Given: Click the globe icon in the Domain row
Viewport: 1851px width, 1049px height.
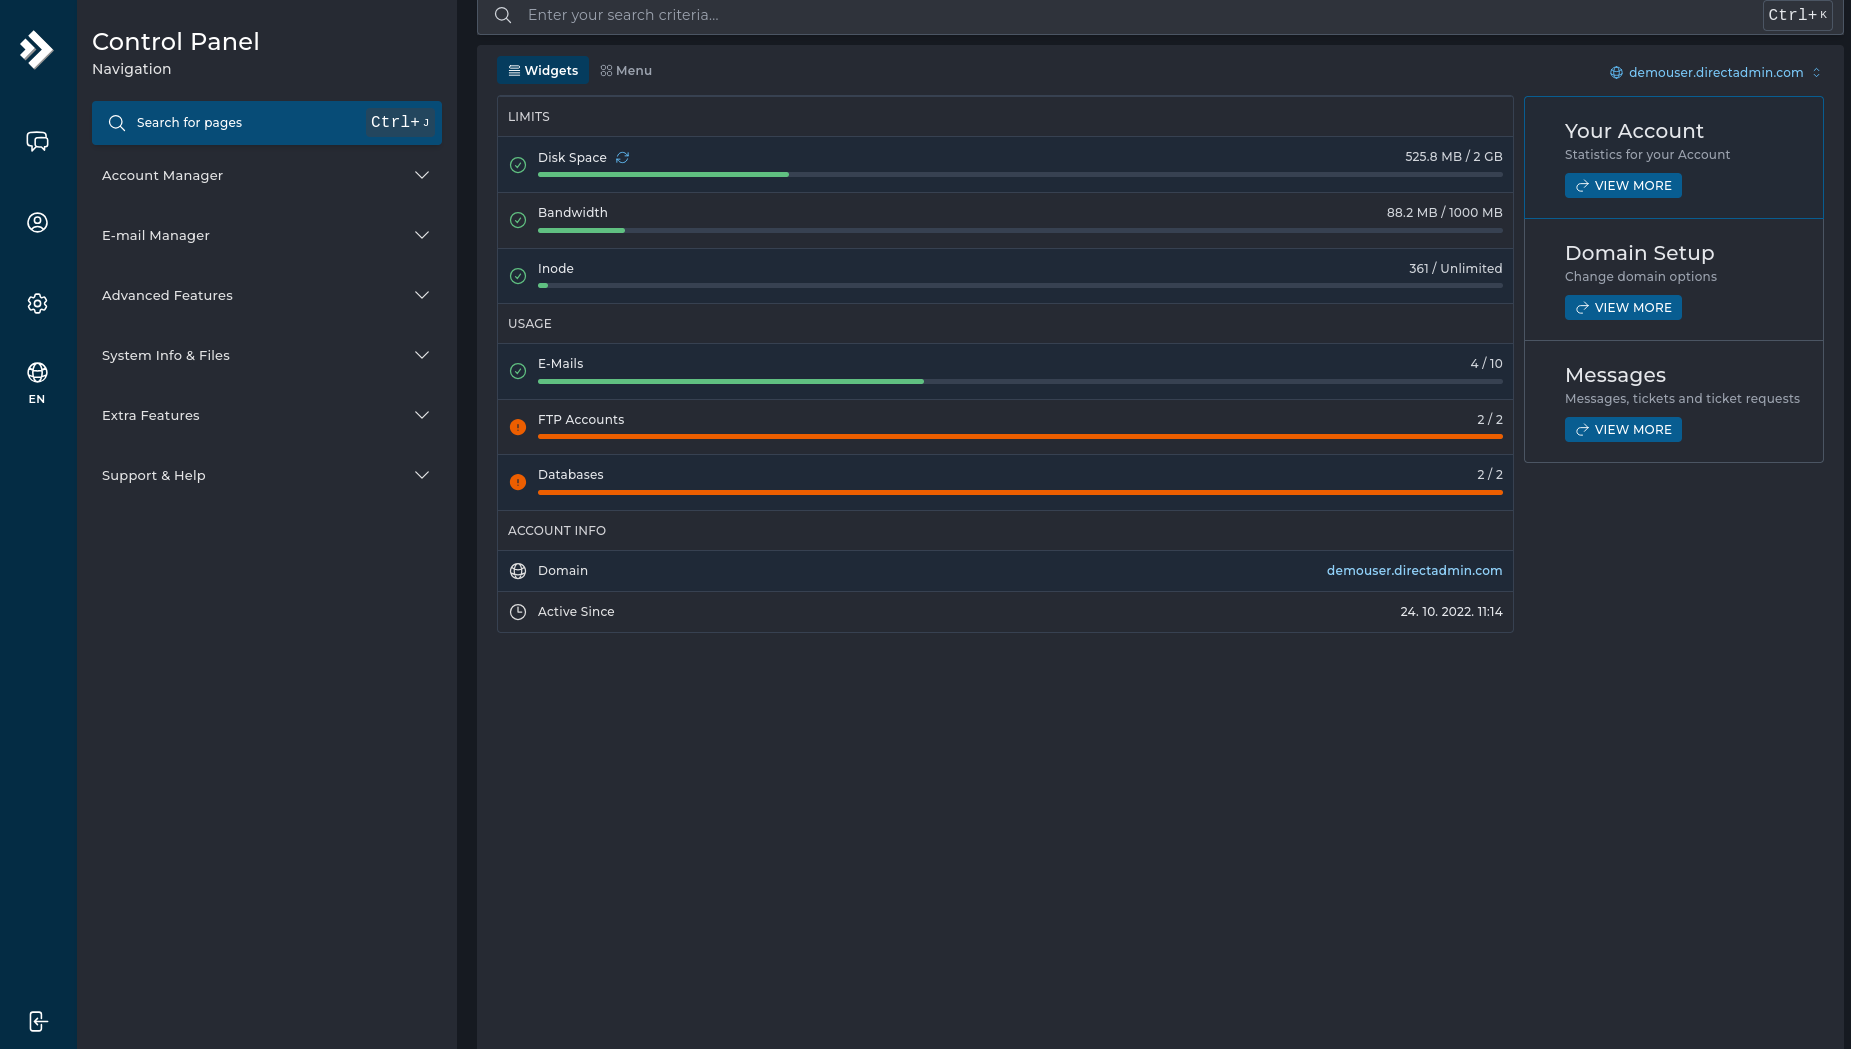Looking at the screenshot, I should tap(518, 571).
